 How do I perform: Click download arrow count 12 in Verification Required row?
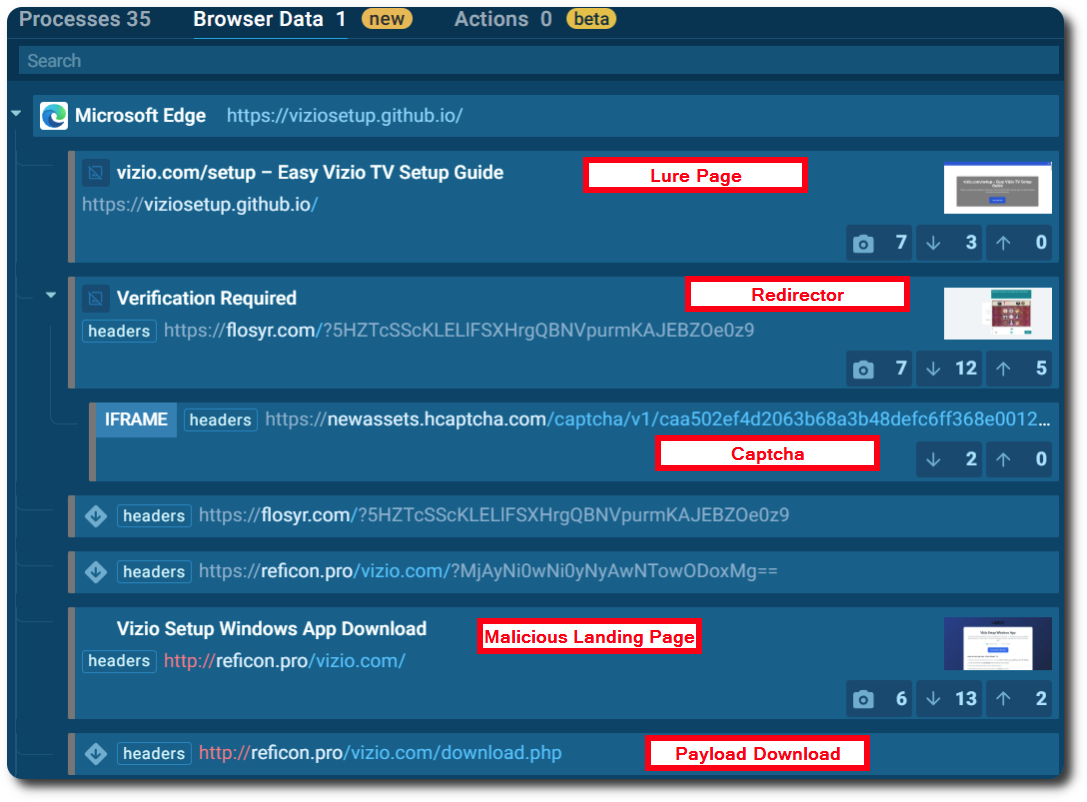[950, 368]
